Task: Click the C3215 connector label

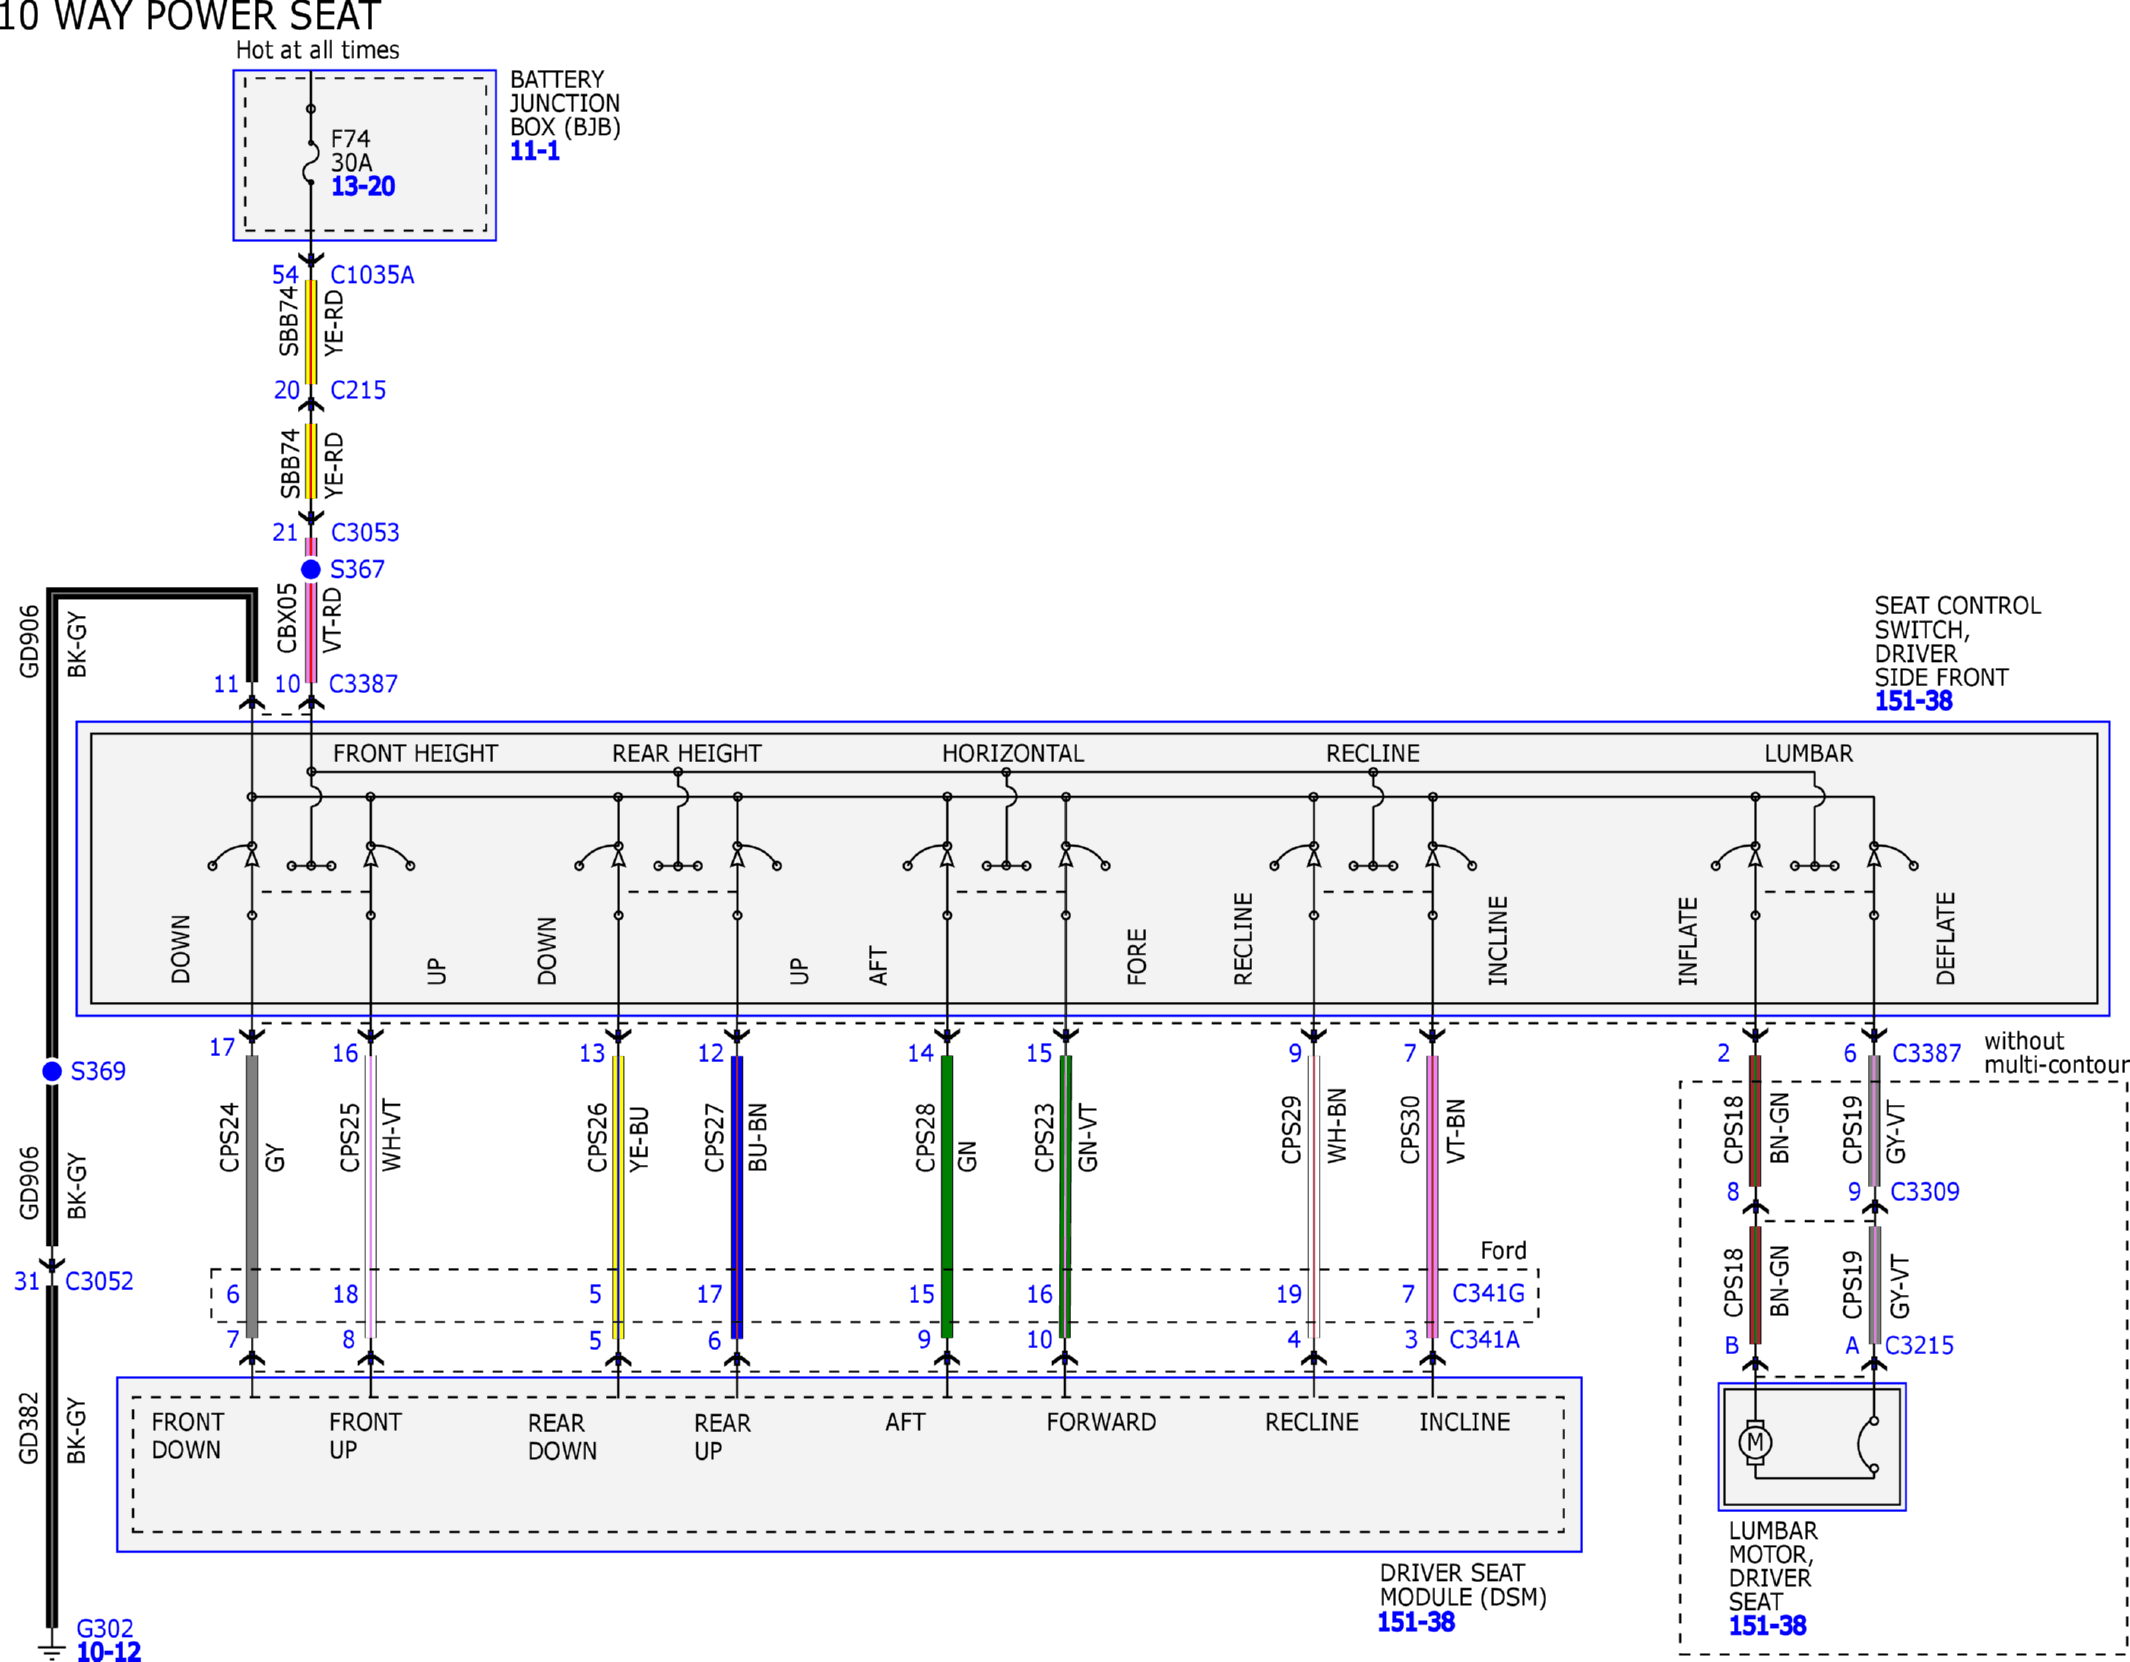Action: coord(1919,1345)
